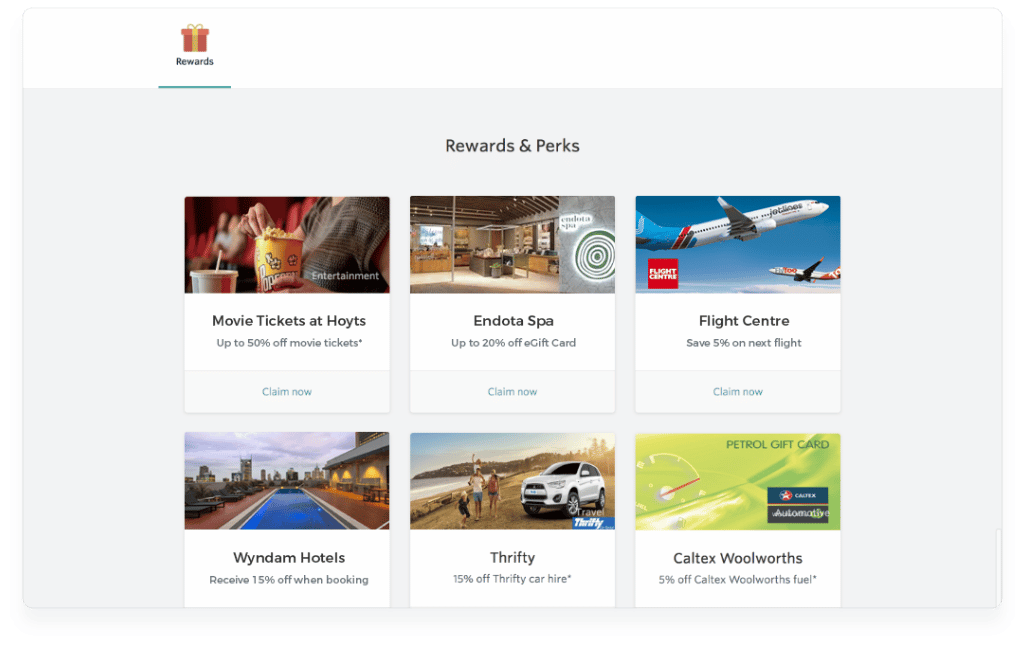Image resolution: width=1025 pixels, height=646 pixels.
Task: Open the Thrifty car hire beach image
Action: click(512, 481)
